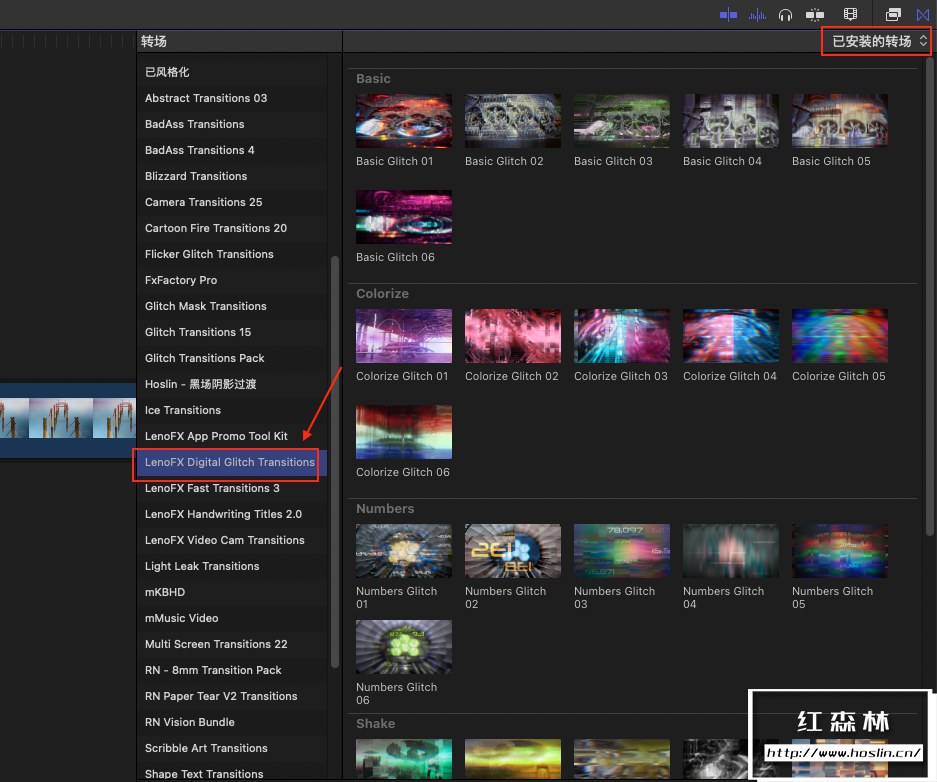This screenshot has width=937, height=782.
Task: Pick the Colorize Glitch 03 thumbnail
Action: (x=622, y=336)
